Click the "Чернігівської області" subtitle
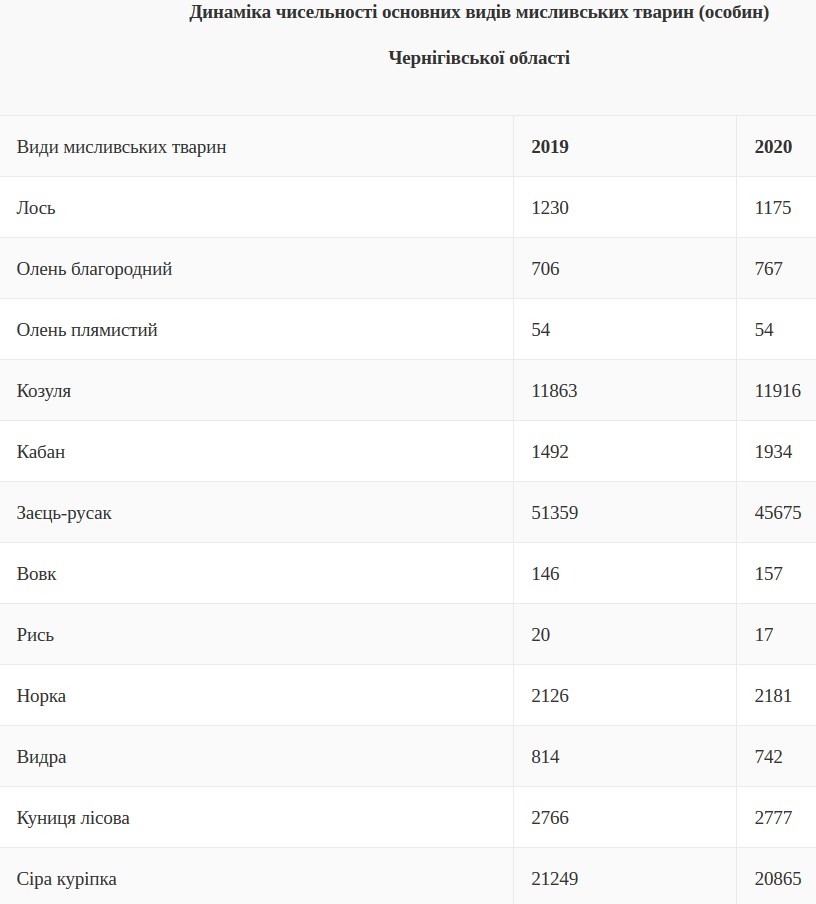Image resolution: width=816 pixels, height=904 pixels. pyautogui.click(x=479, y=58)
